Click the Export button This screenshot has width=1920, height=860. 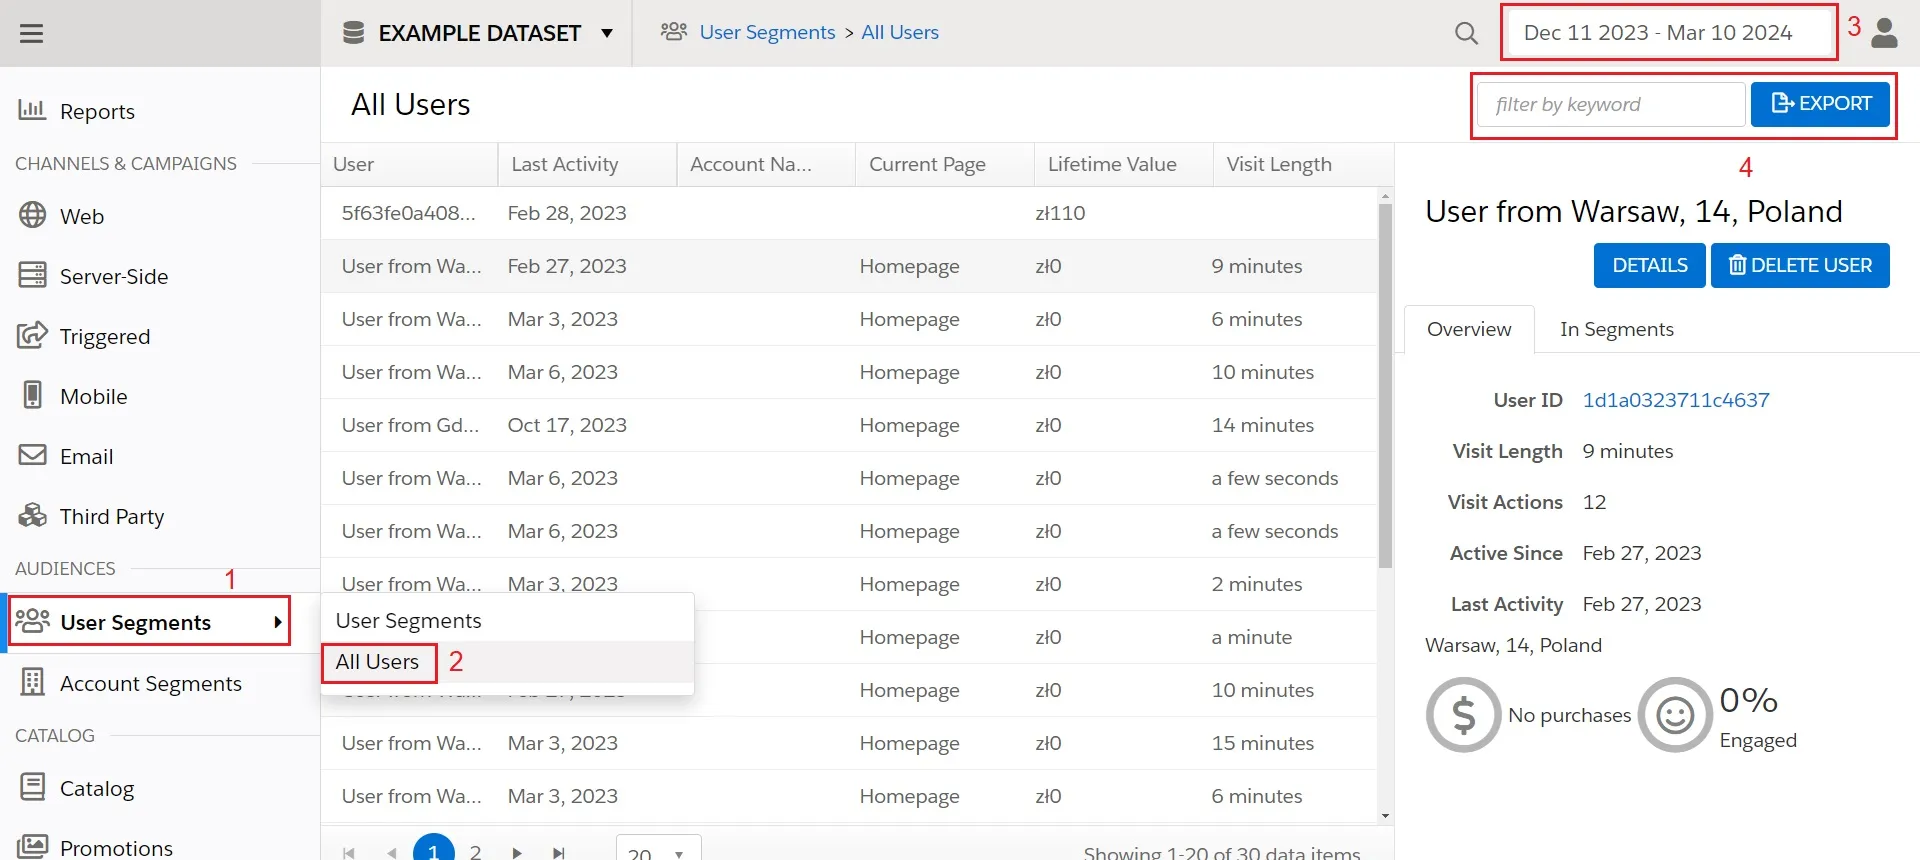click(1820, 104)
